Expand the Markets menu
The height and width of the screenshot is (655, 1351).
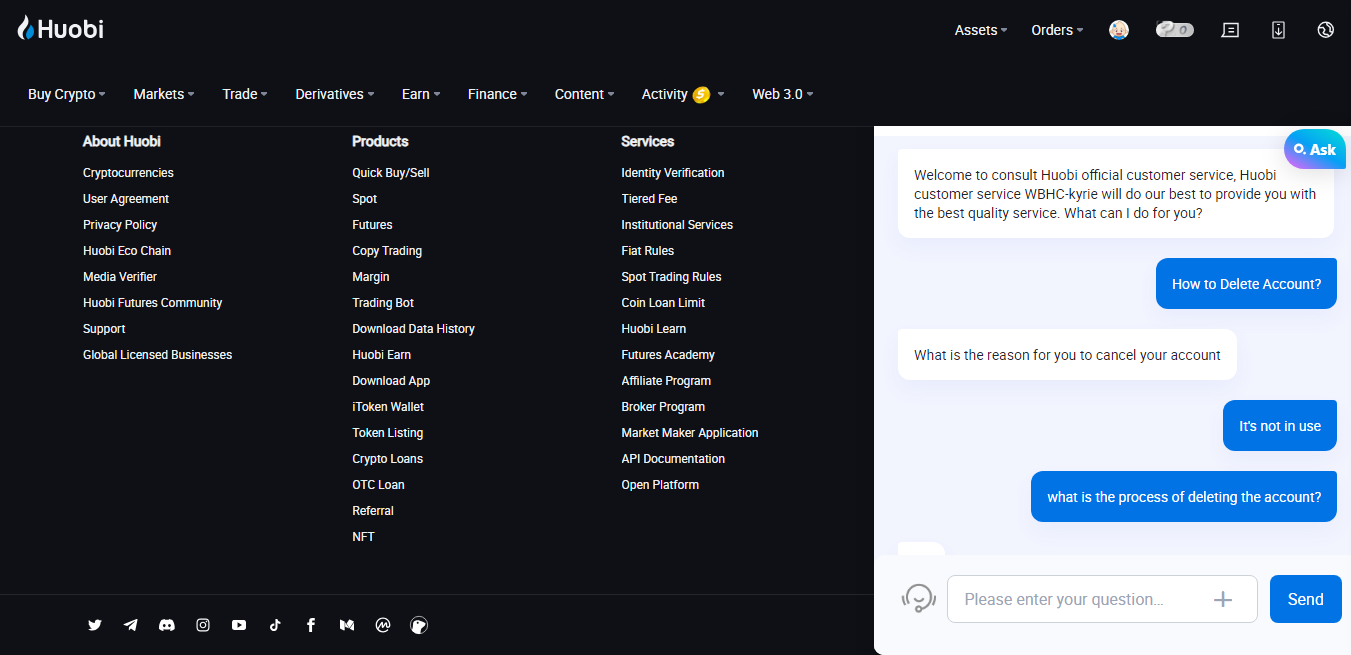(164, 94)
